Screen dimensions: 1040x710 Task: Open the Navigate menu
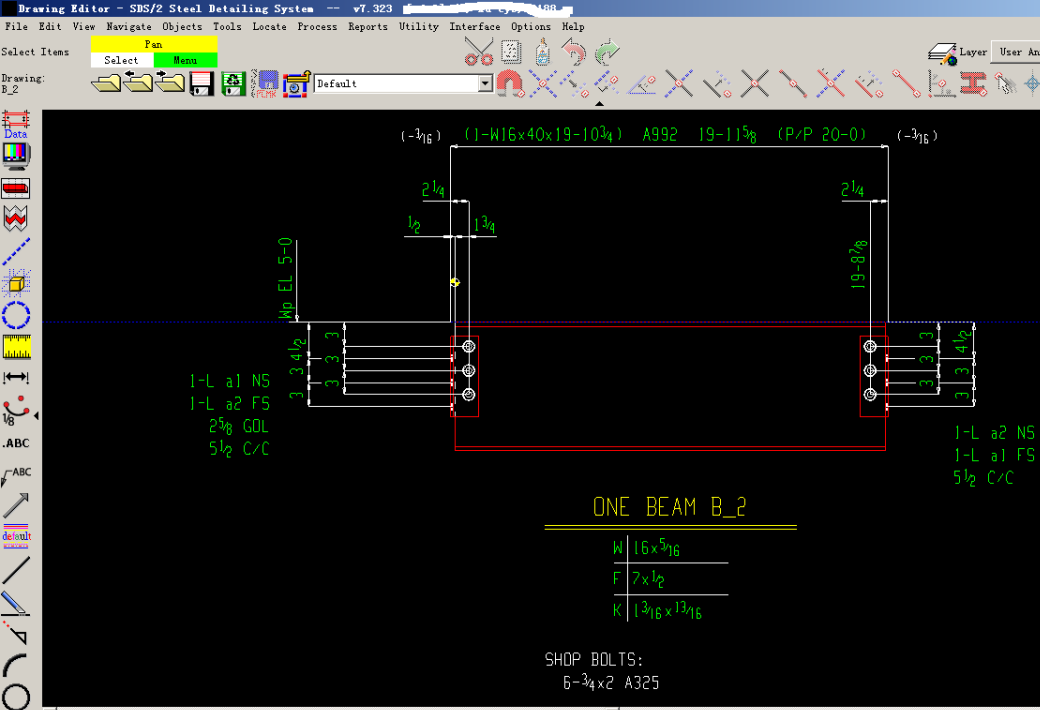(x=129, y=27)
